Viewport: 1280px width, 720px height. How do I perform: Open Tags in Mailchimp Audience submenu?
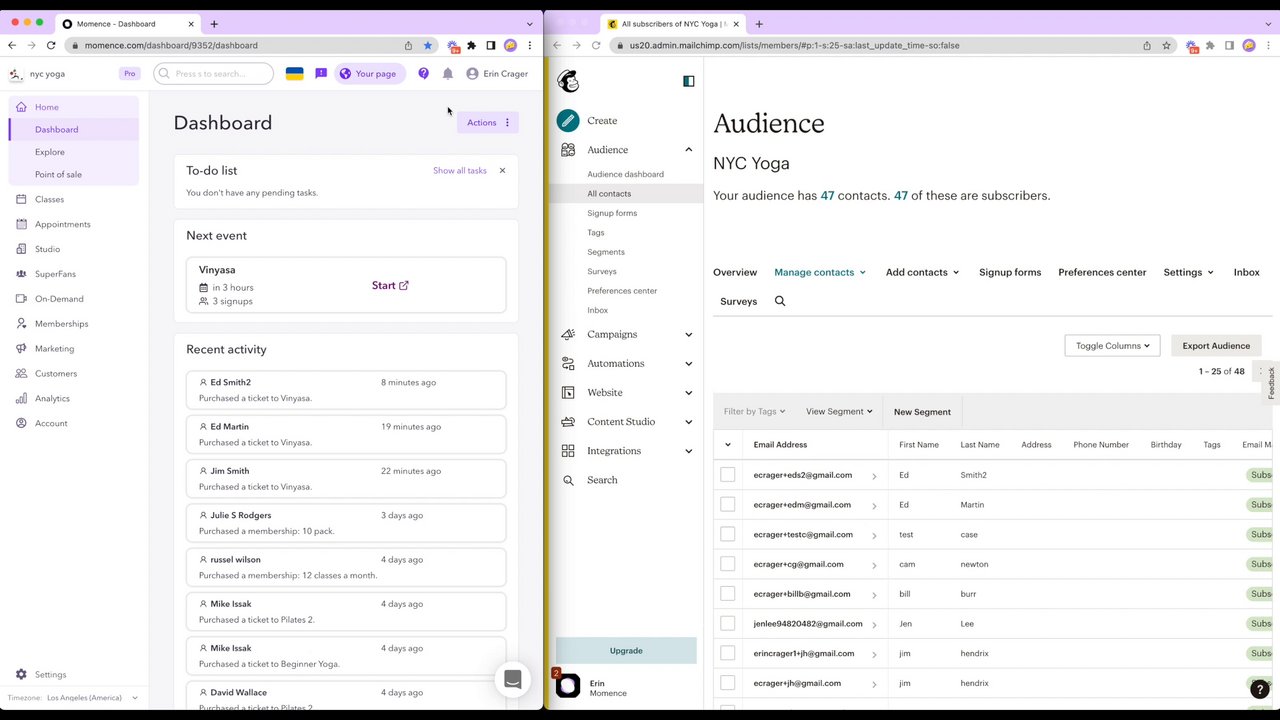click(596, 233)
